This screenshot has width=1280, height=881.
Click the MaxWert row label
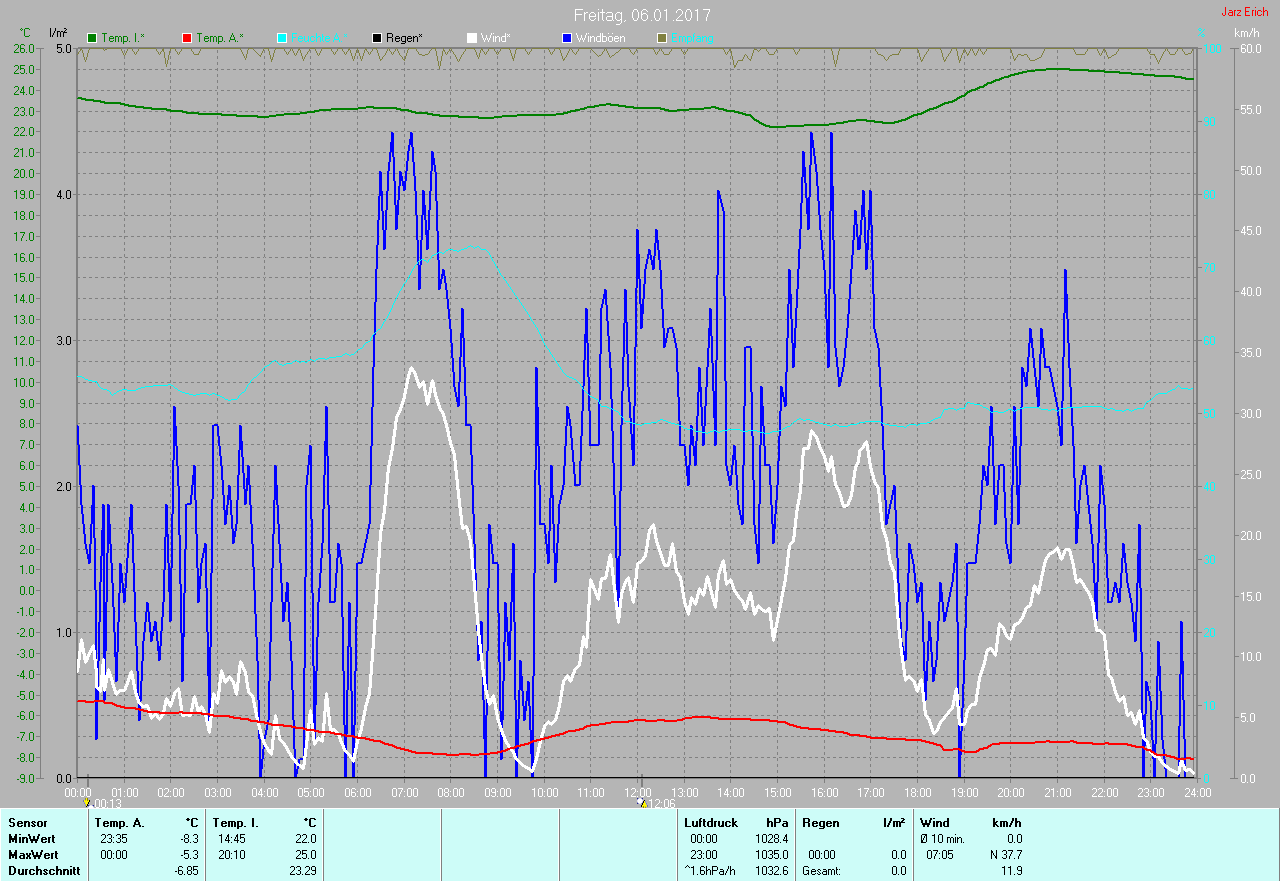(32, 855)
